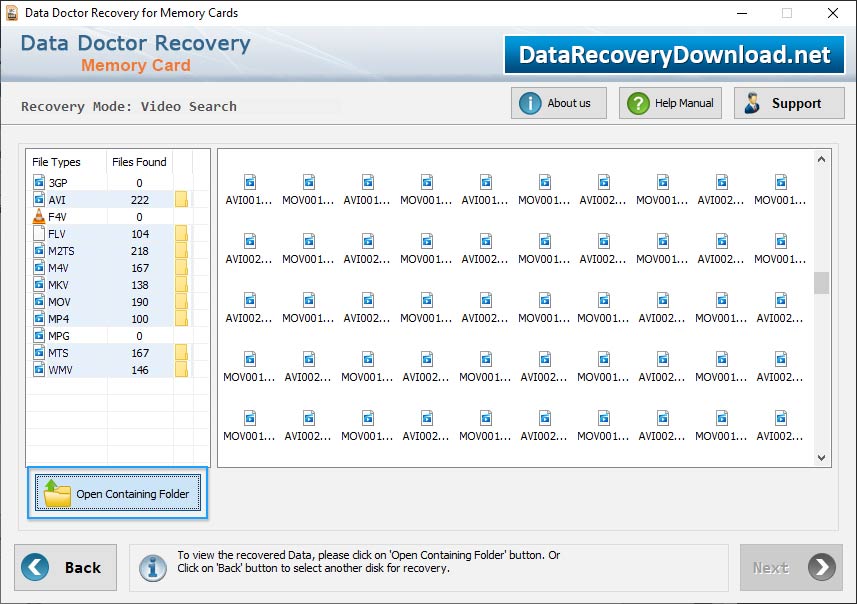Select the AVI row label

[x=57, y=200]
